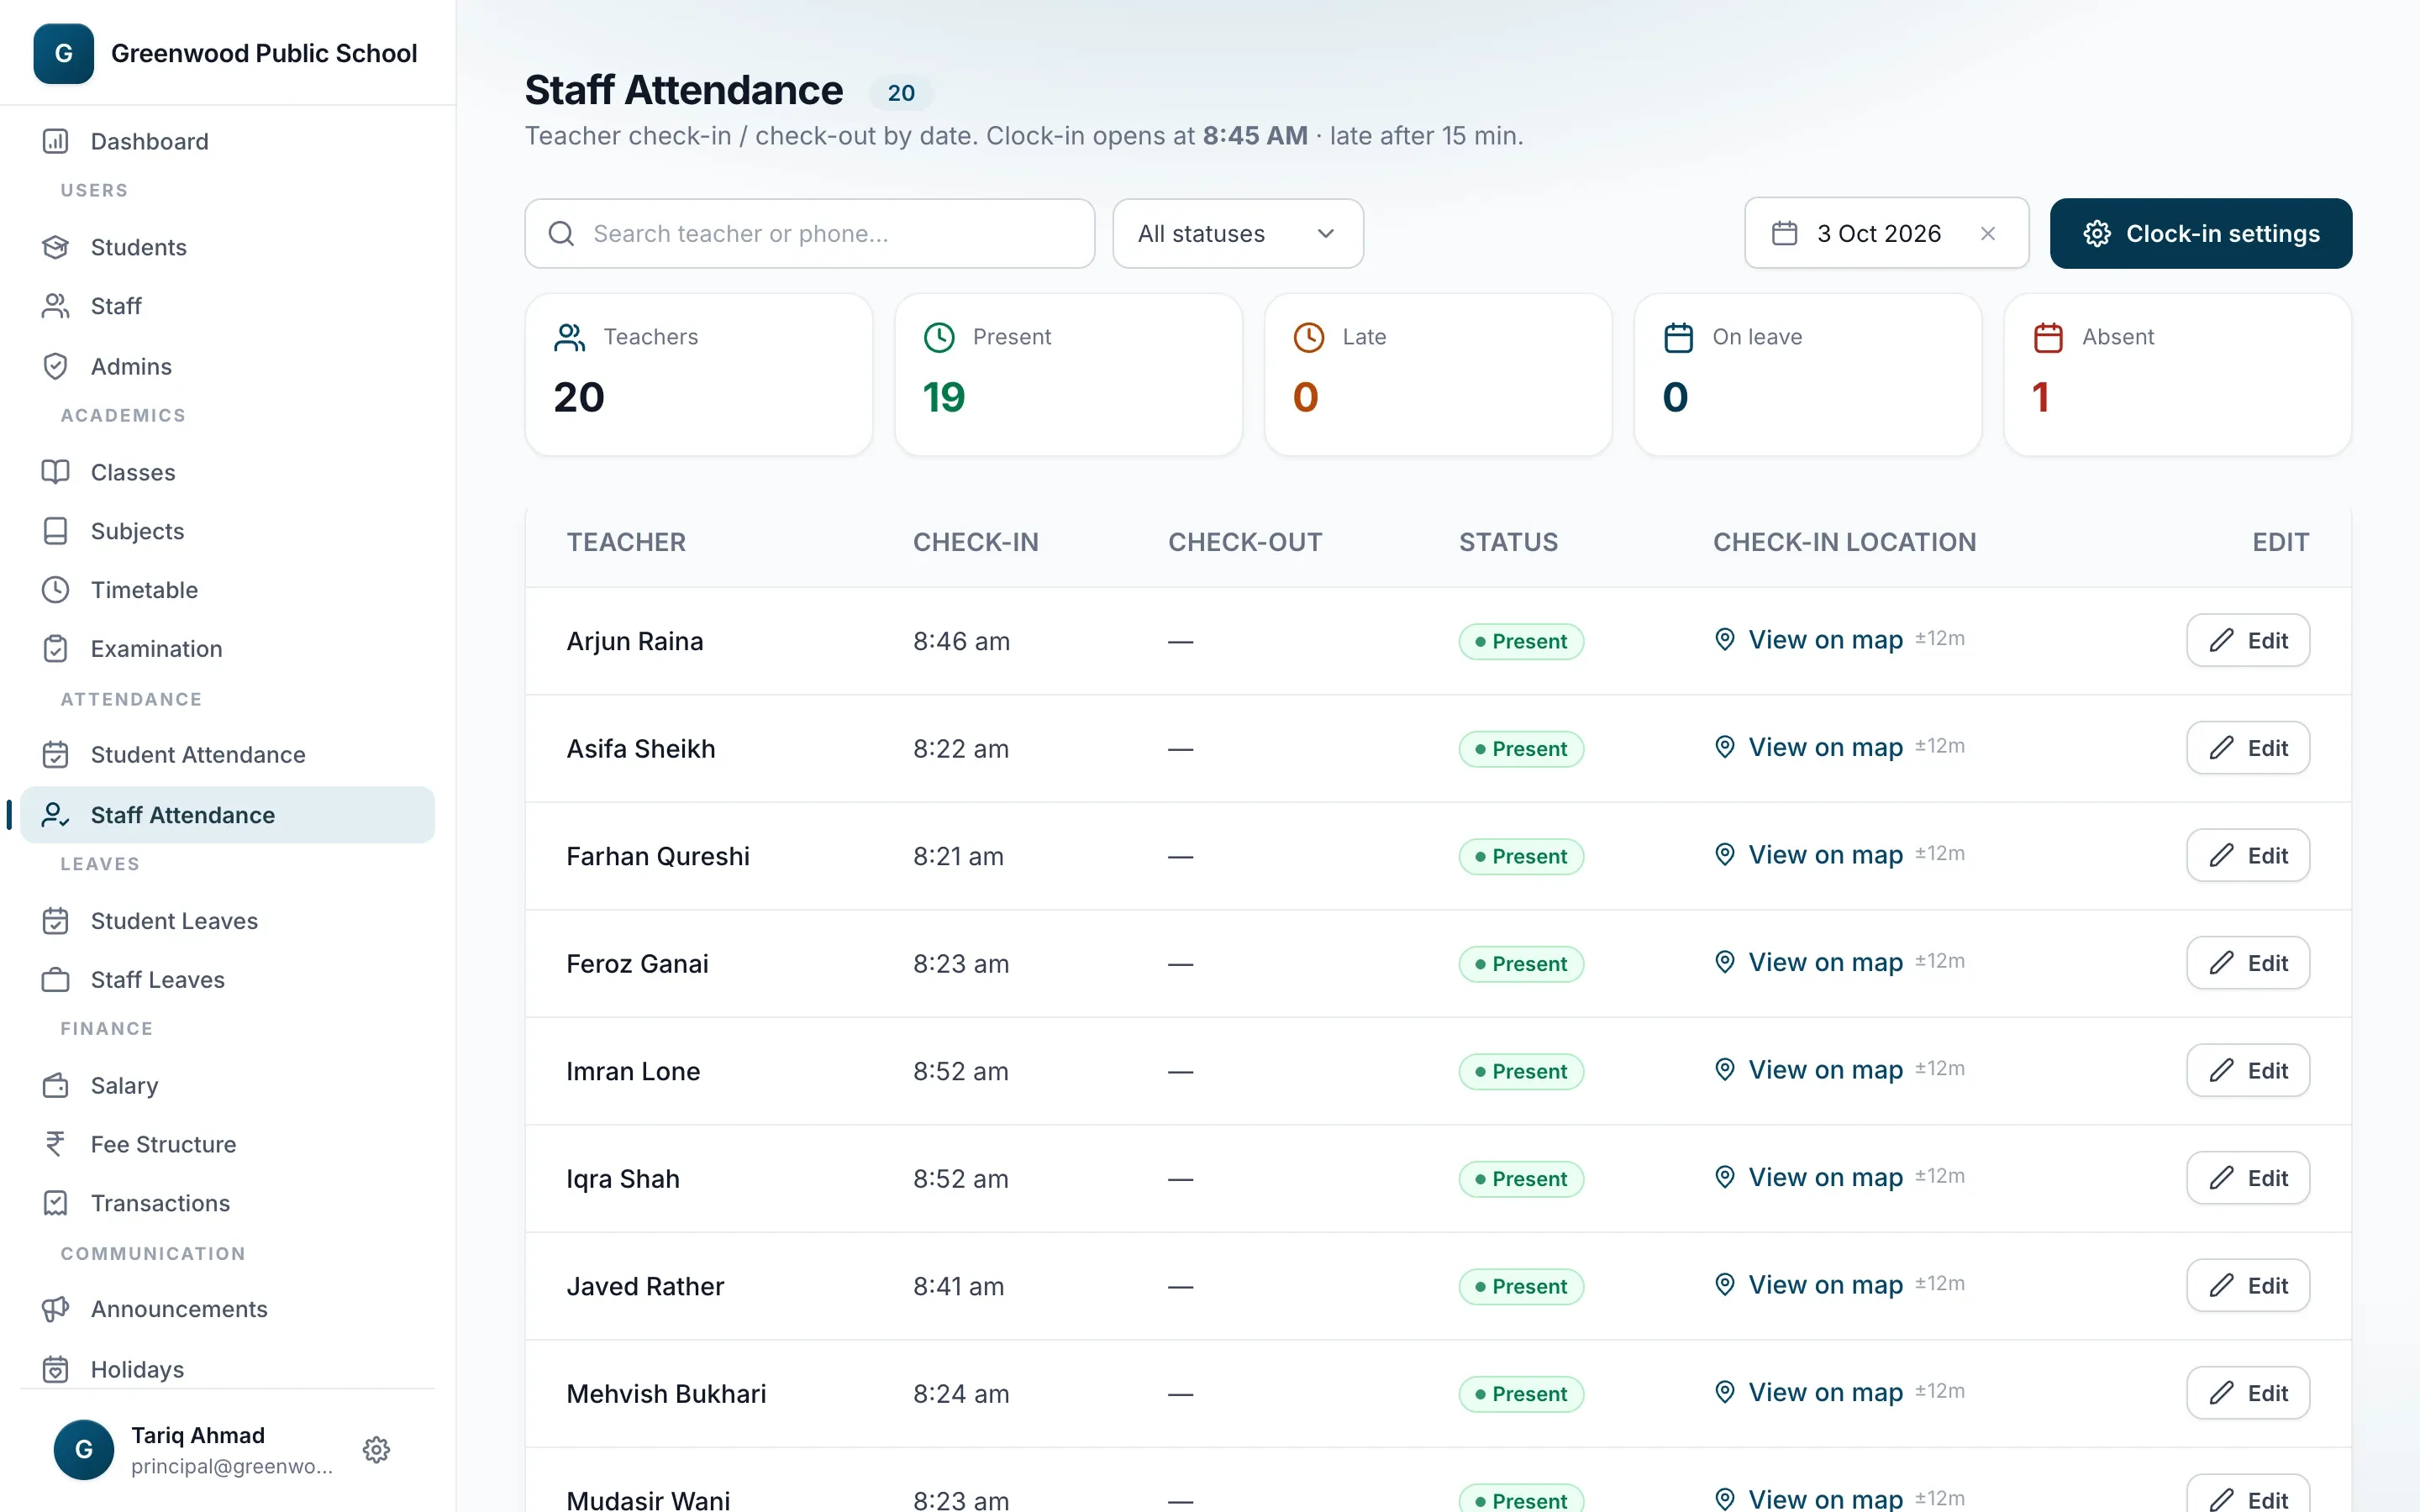2420x1512 pixels.
Task: Click the search magnifier icon
Action: [x=562, y=233]
